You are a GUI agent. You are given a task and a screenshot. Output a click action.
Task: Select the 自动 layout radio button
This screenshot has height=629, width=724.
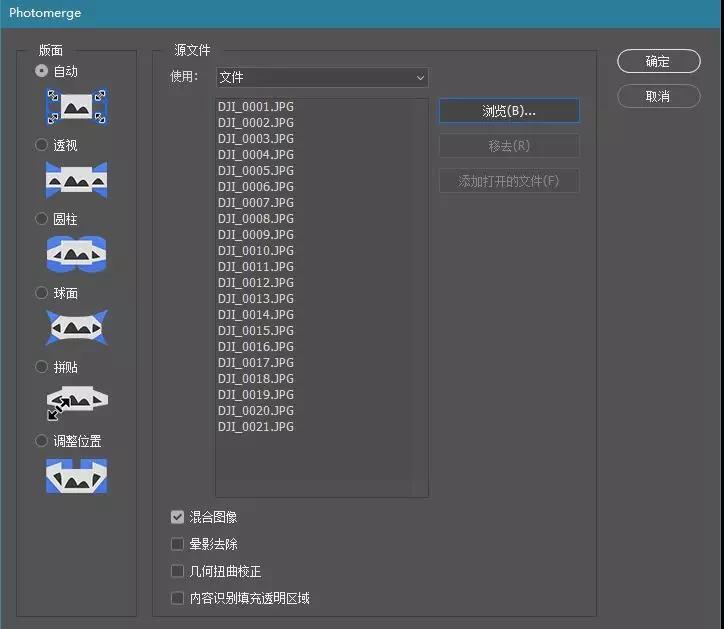[x=42, y=71]
